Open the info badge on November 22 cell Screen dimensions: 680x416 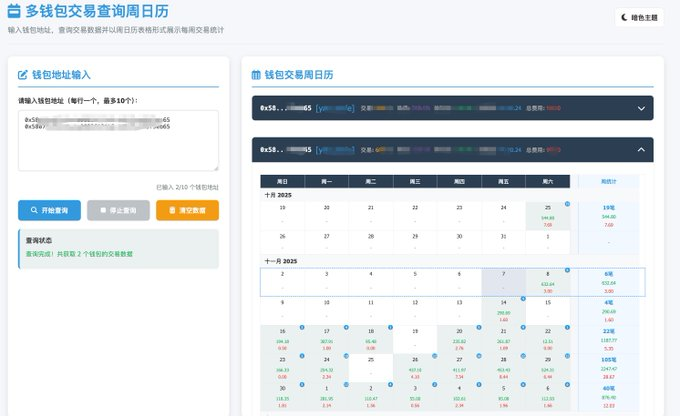click(x=567, y=327)
